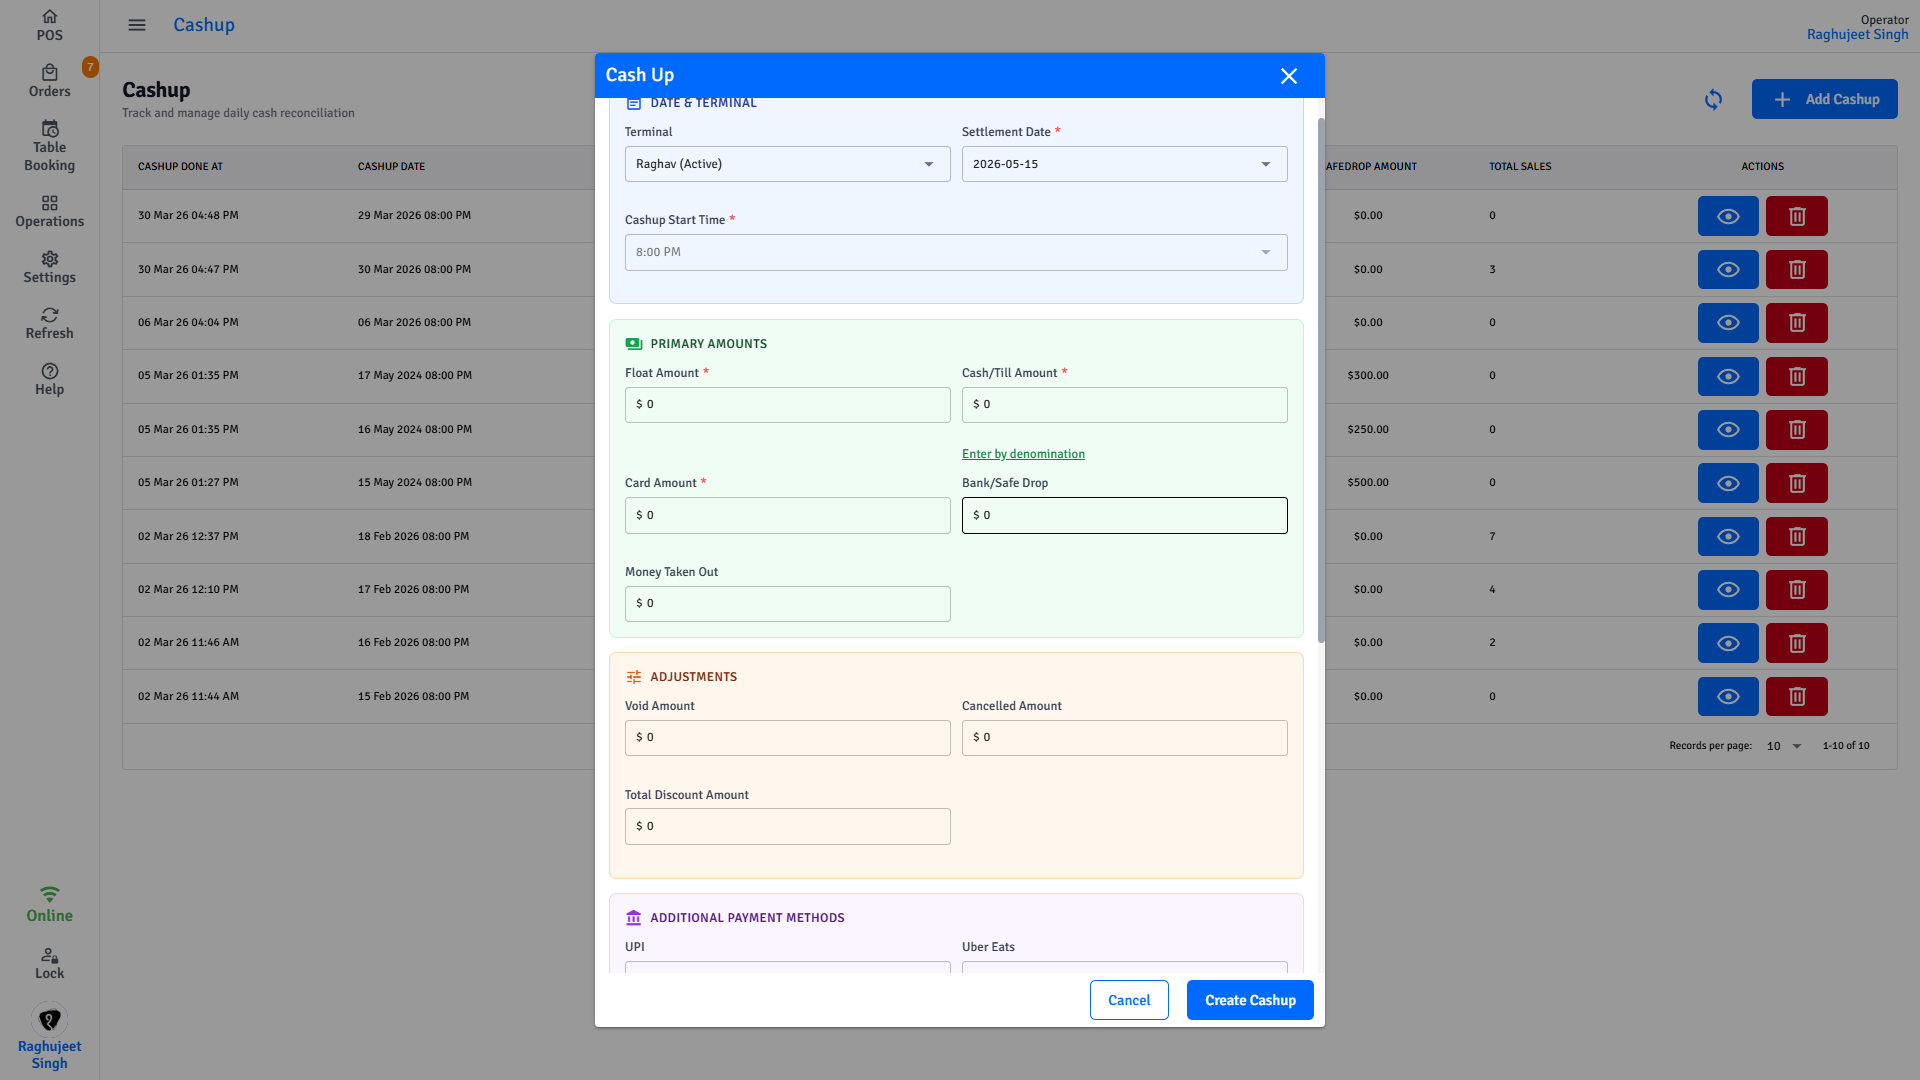Screen dimensions: 1920x1080
Task: Click the TOTAL SALES column header
Action: 1520,167
